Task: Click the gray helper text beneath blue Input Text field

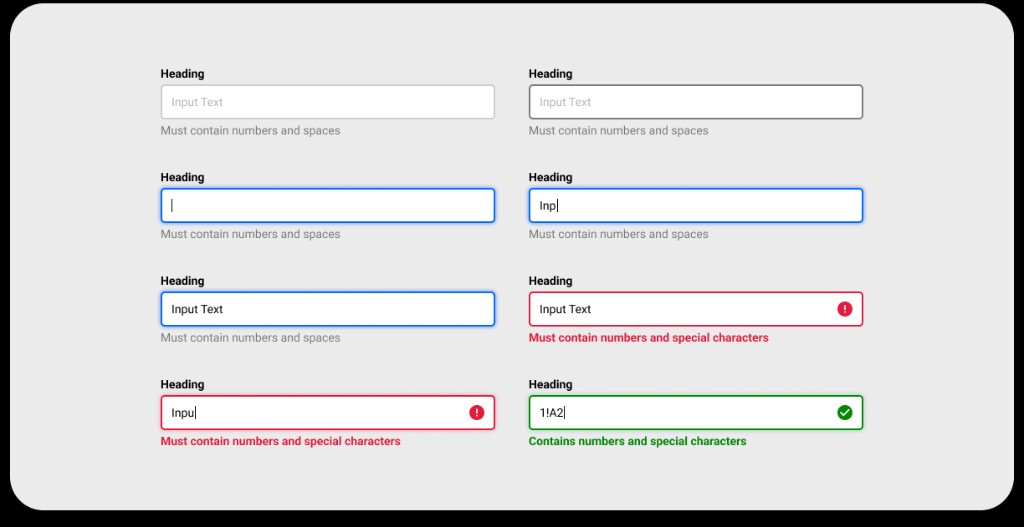Action: 251,338
